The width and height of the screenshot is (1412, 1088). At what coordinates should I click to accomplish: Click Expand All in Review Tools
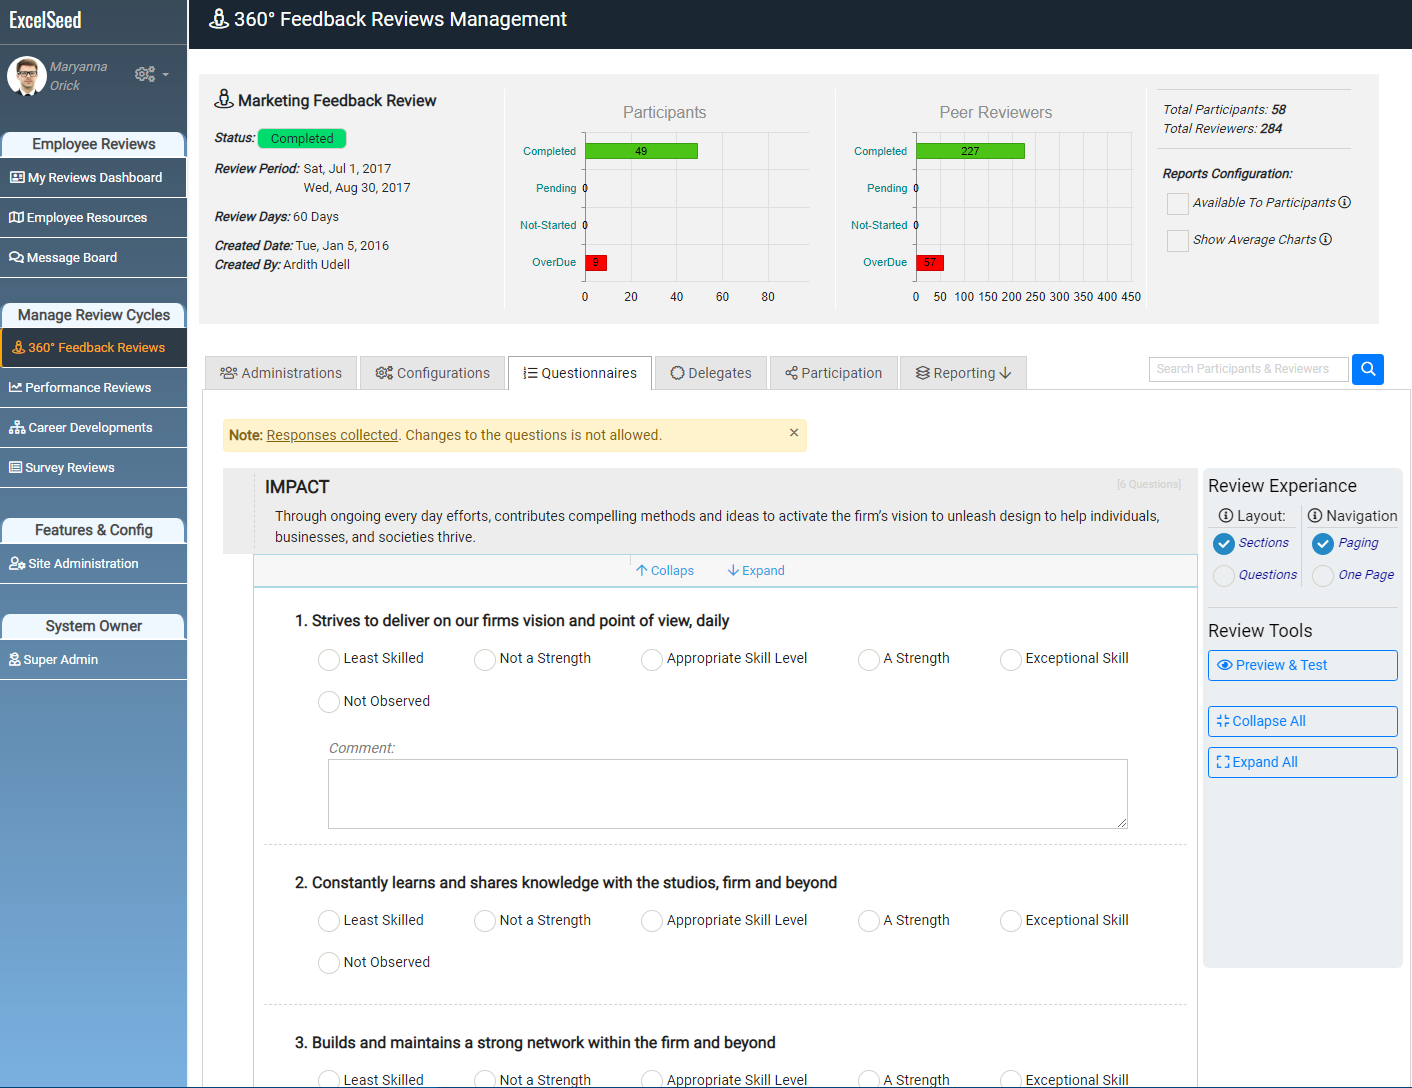point(1302,762)
